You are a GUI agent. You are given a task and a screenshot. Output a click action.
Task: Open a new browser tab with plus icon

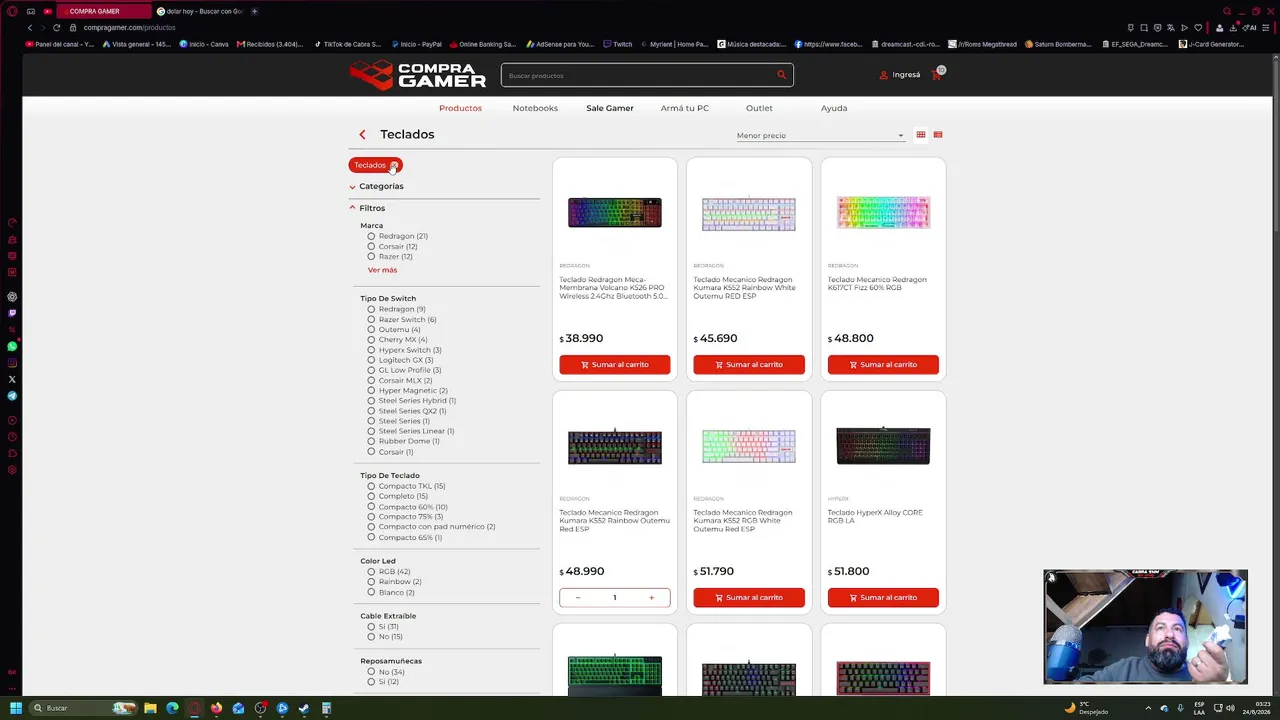tap(254, 11)
